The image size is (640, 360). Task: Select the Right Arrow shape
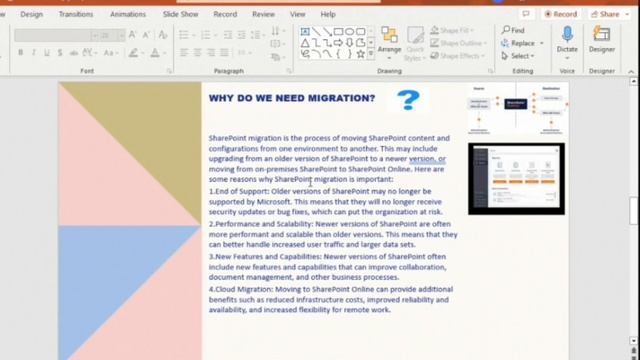338,42
